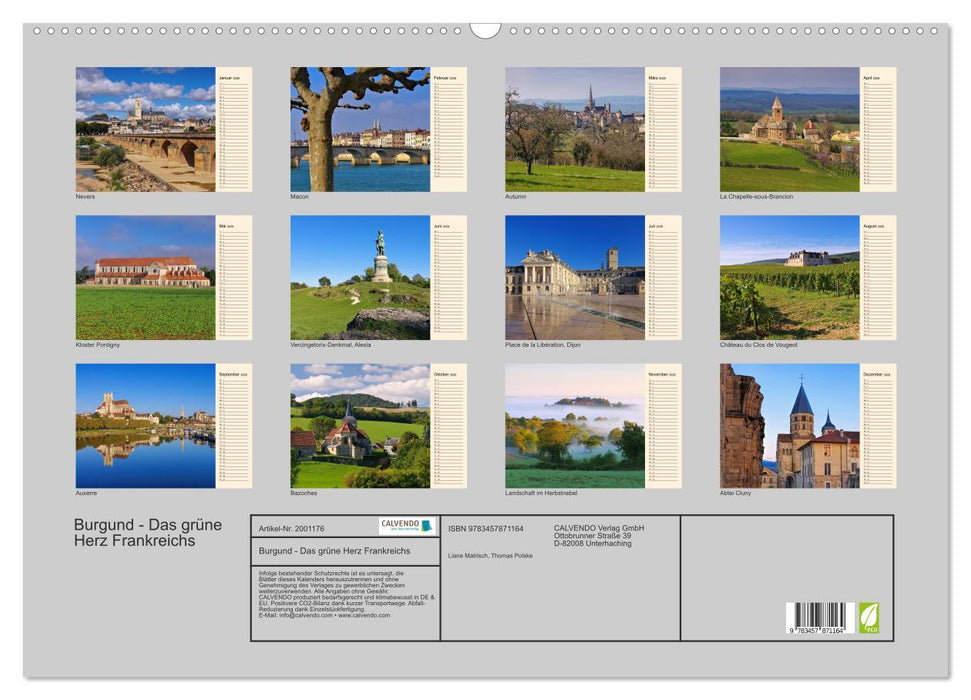This screenshot has width=971, height=700.
Task: Click the ISBN 9783457871164 text
Action: [x=486, y=528]
